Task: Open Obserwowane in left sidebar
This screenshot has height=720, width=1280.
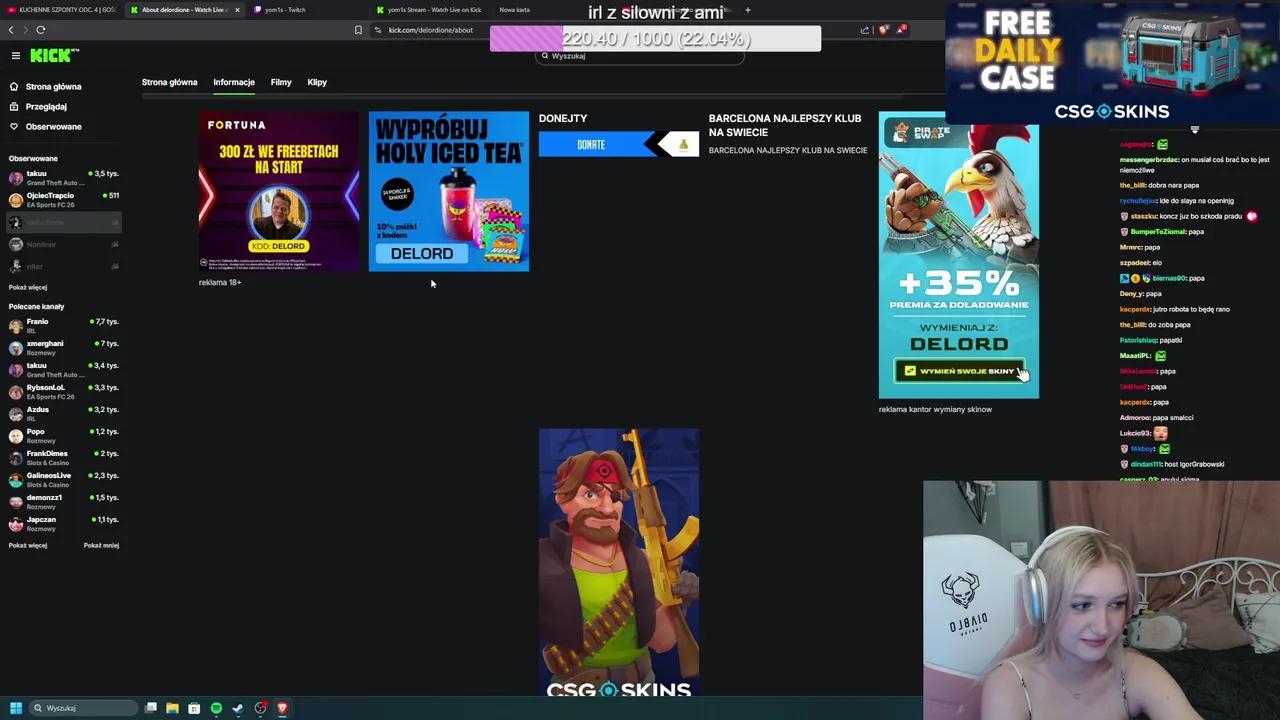Action: [46, 127]
